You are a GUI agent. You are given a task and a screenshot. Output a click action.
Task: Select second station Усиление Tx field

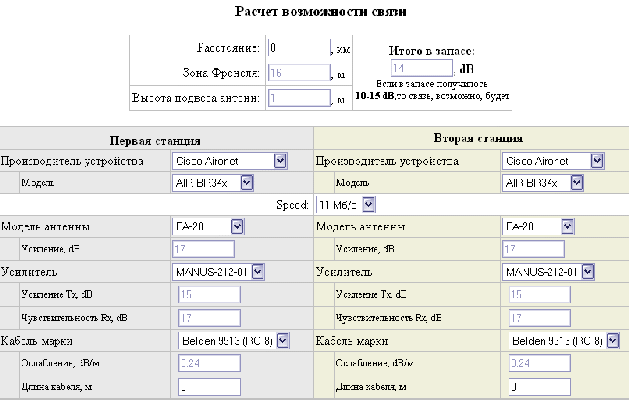pos(540,295)
